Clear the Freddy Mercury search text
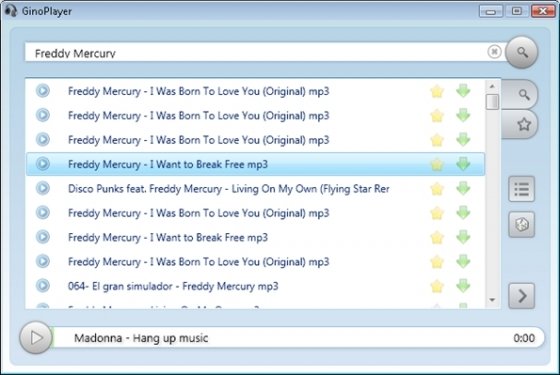 tap(494, 52)
